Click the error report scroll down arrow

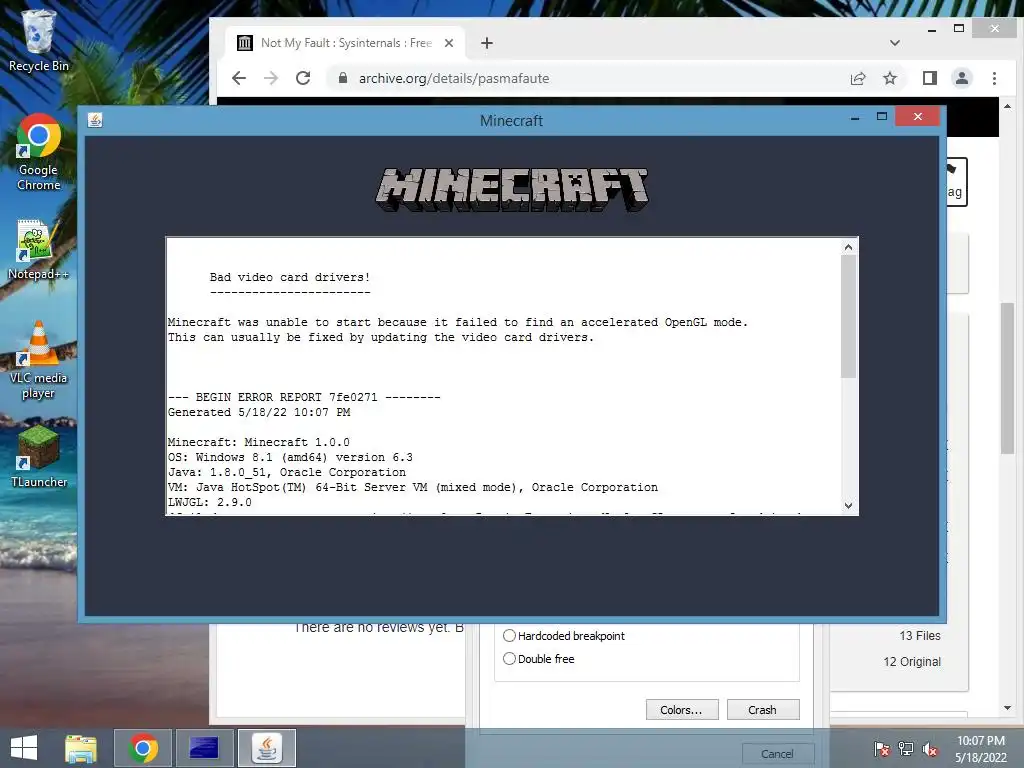(x=848, y=505)
